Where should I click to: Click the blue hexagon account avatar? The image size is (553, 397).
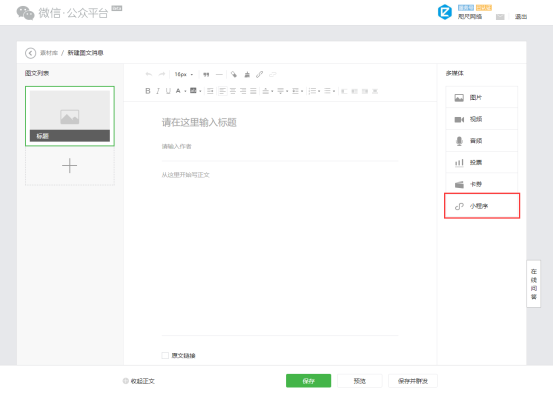(x=445, y=12)
